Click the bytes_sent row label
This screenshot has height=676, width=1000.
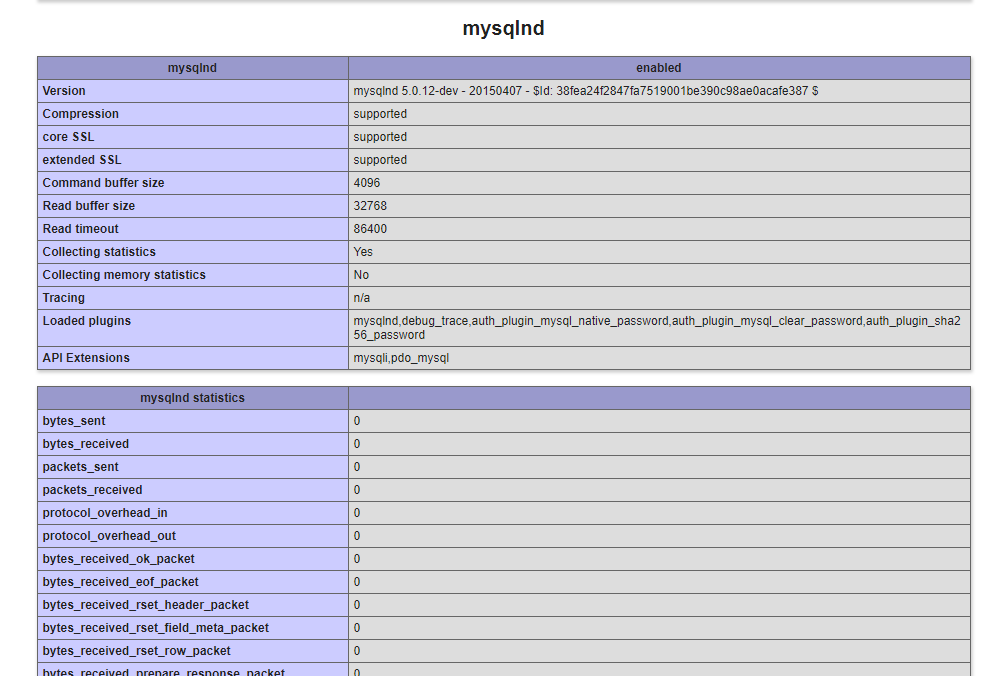[x=74, y=421]
